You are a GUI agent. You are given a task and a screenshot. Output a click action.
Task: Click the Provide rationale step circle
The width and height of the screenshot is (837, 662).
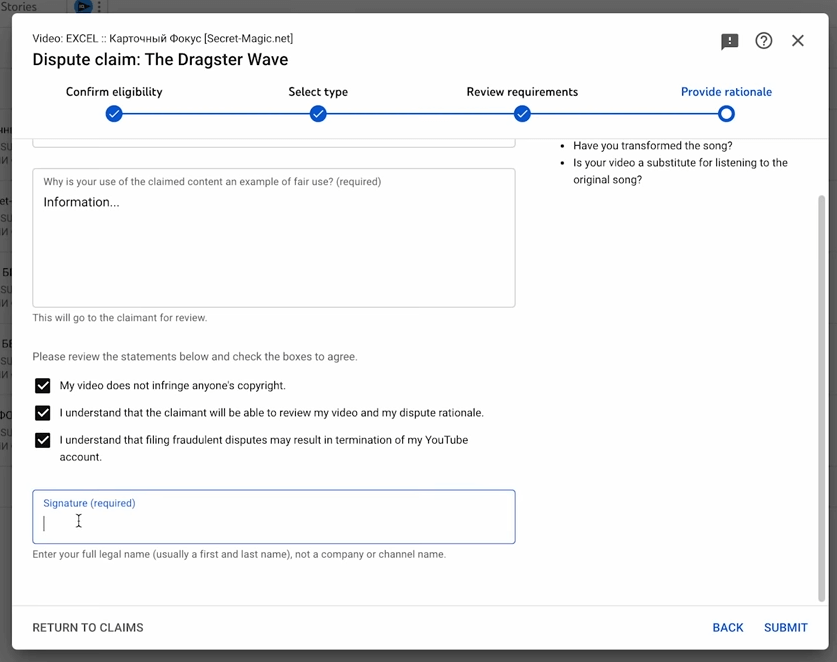click(x=726, y=114)
